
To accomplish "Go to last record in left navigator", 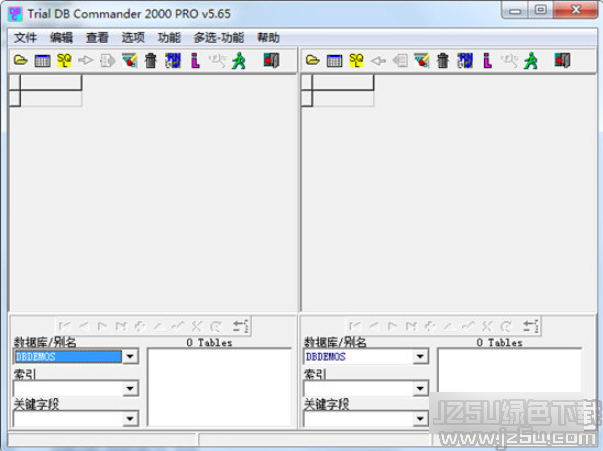I will pos(121,326).
